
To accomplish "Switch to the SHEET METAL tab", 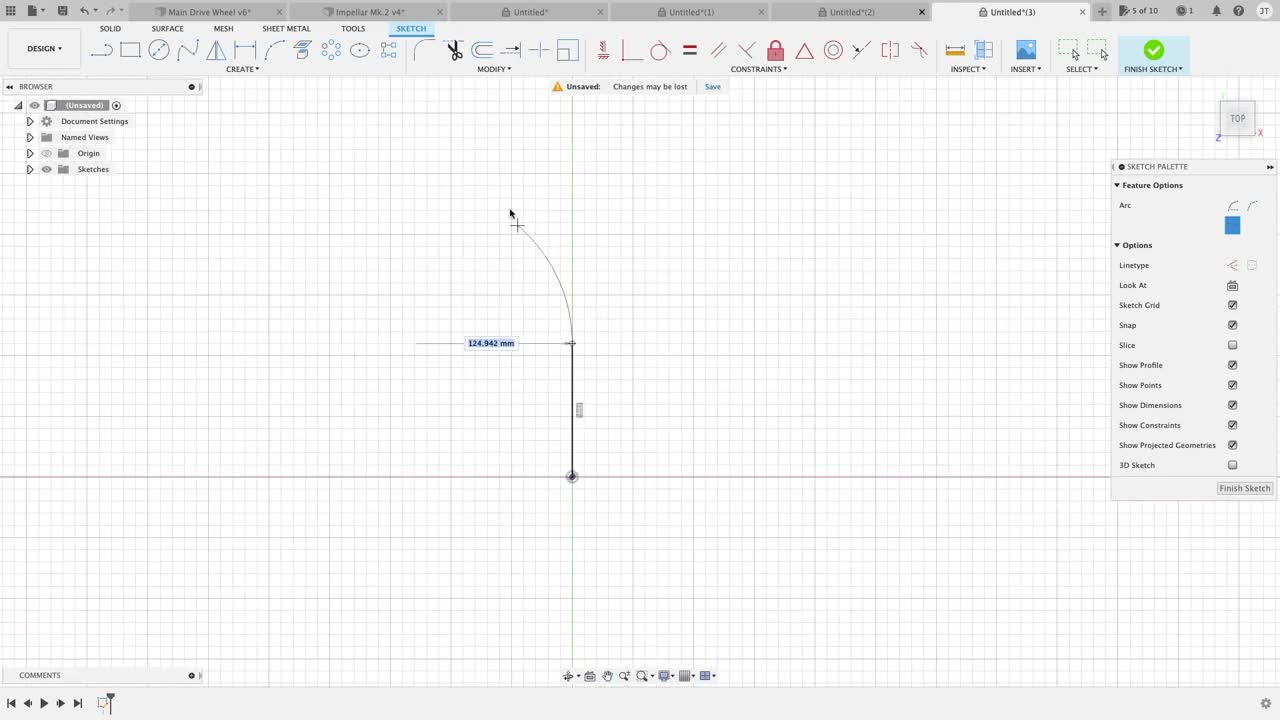I will click(x=286, y=28).
